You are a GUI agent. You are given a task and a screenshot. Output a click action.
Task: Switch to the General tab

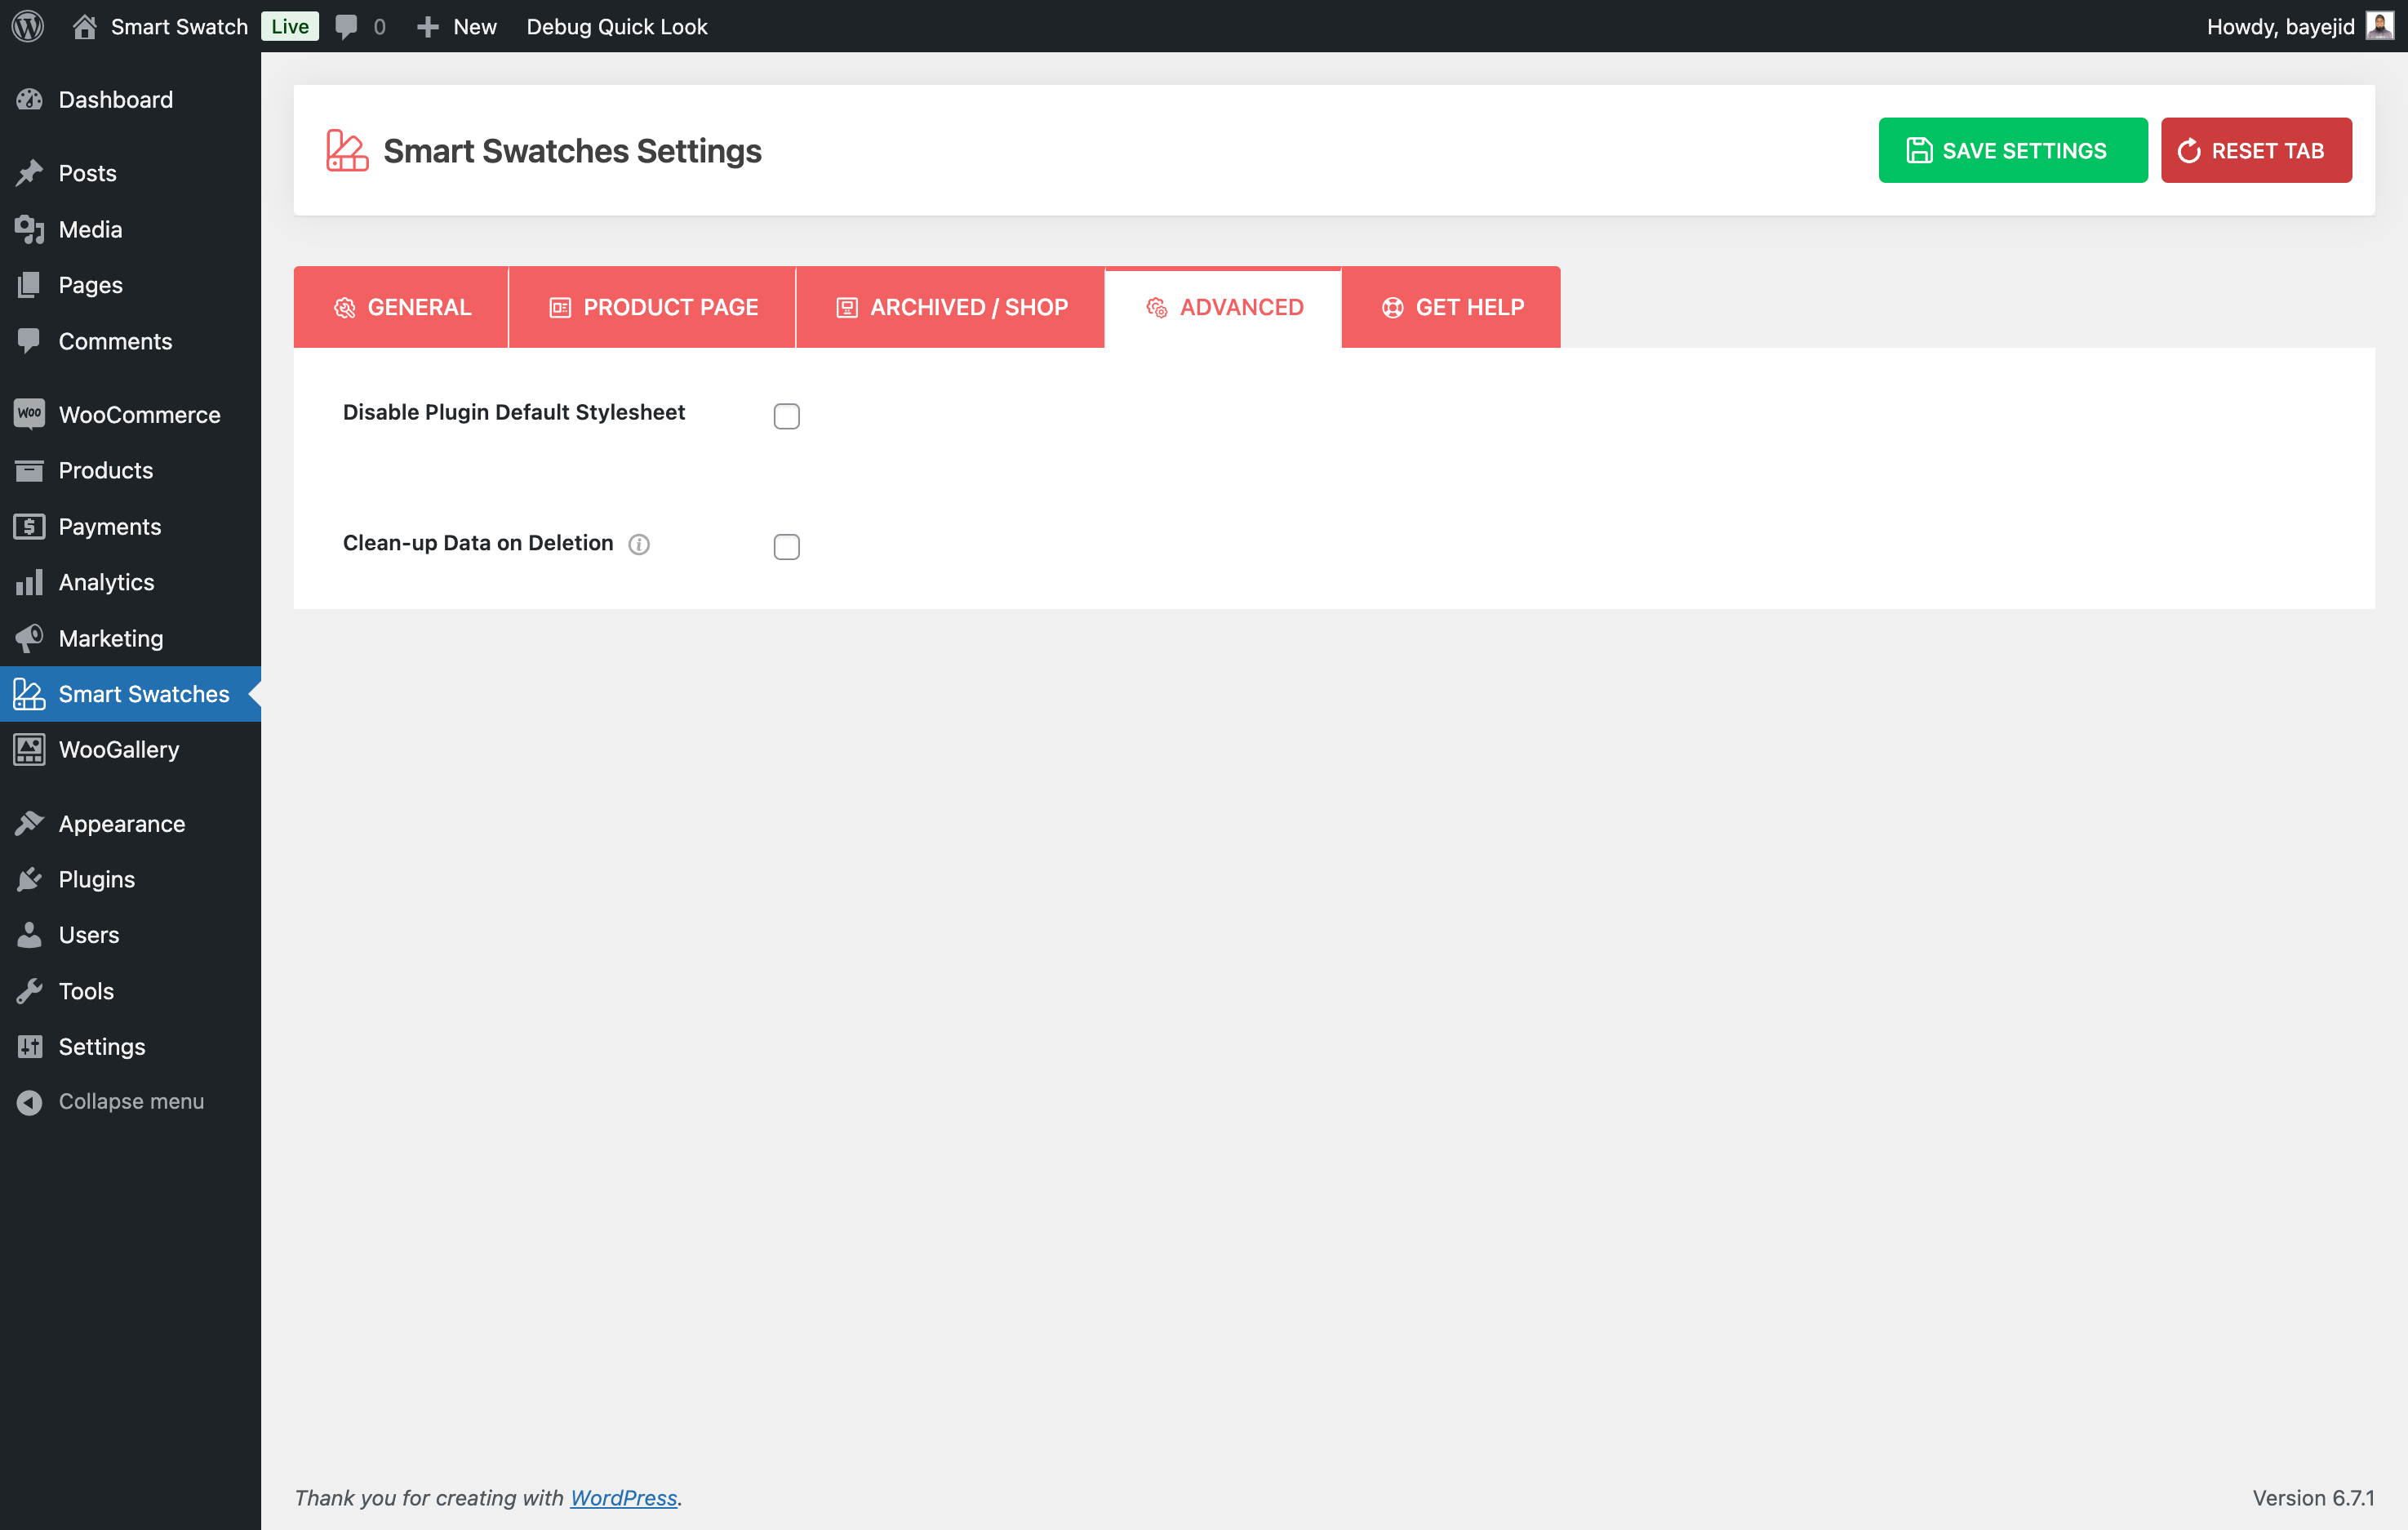(401, 307)
